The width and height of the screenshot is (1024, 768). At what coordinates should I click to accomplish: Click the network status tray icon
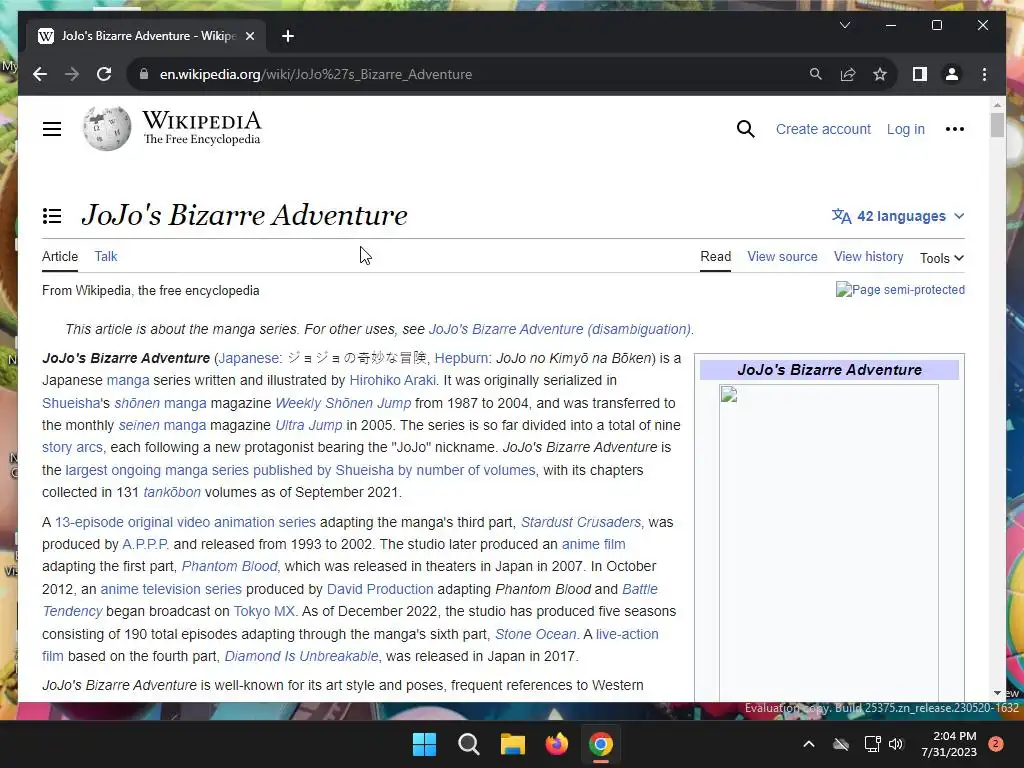872,744
